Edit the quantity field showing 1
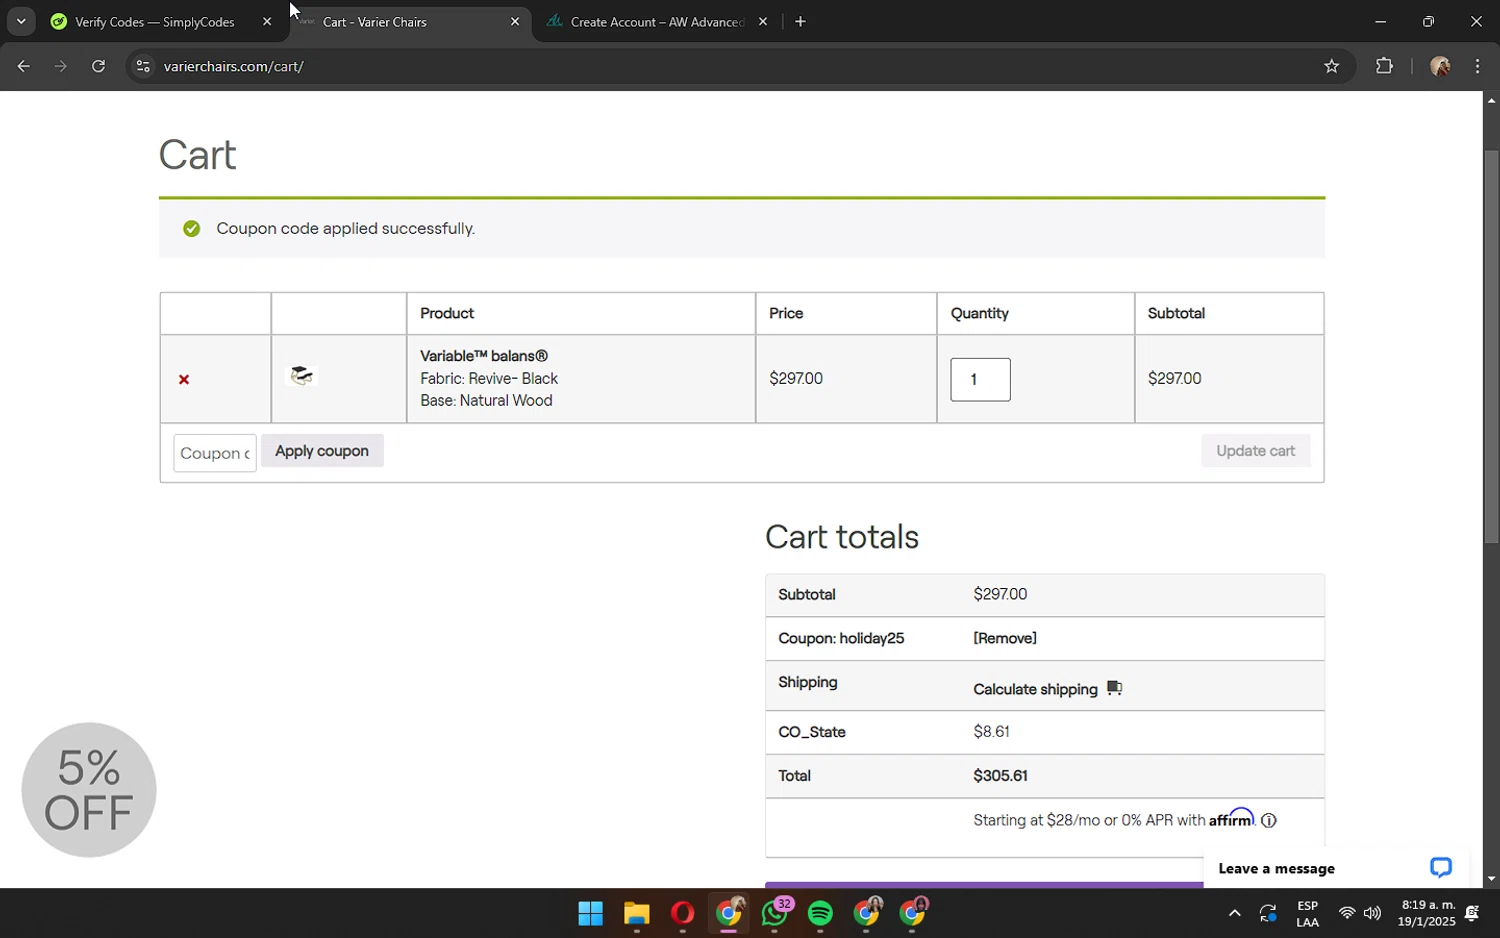This screenshot has width=1500, height=938. click(980, 380)
